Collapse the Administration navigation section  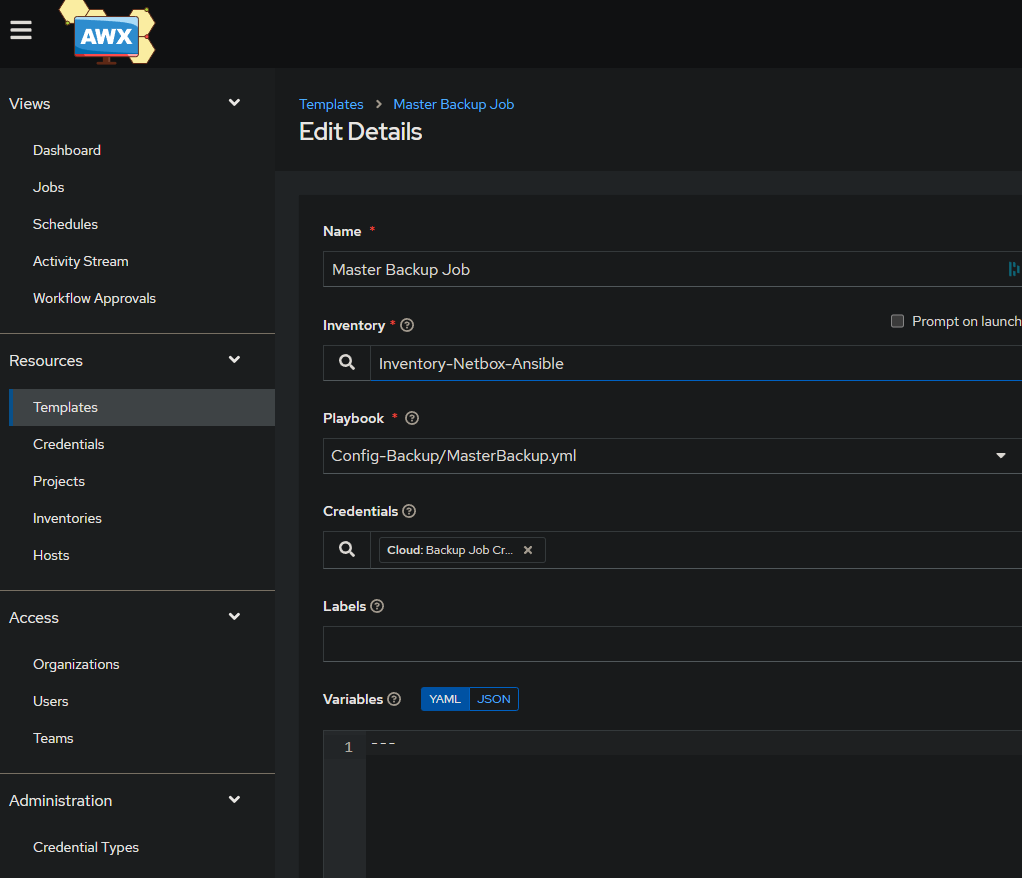coord(235,800)
